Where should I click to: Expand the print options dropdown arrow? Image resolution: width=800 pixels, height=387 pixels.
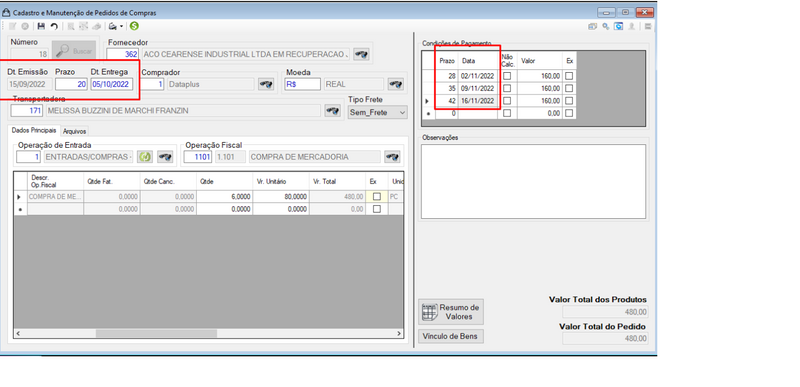(121, 26)
